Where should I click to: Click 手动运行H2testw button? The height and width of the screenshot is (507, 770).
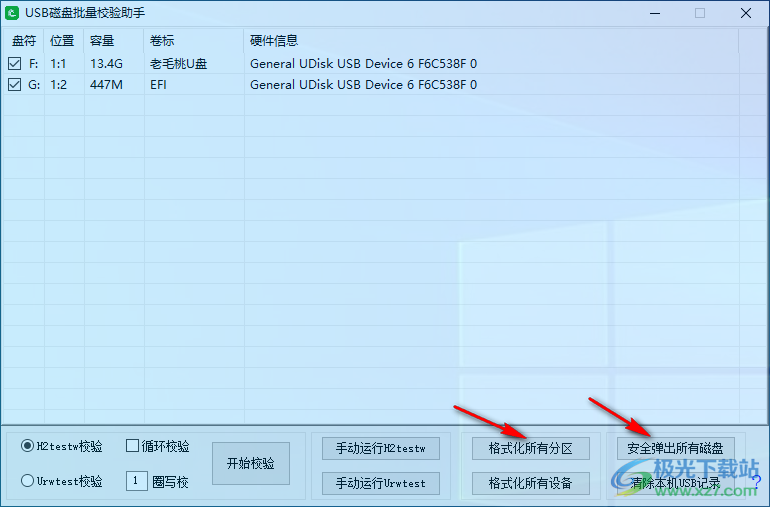(381, 448)
